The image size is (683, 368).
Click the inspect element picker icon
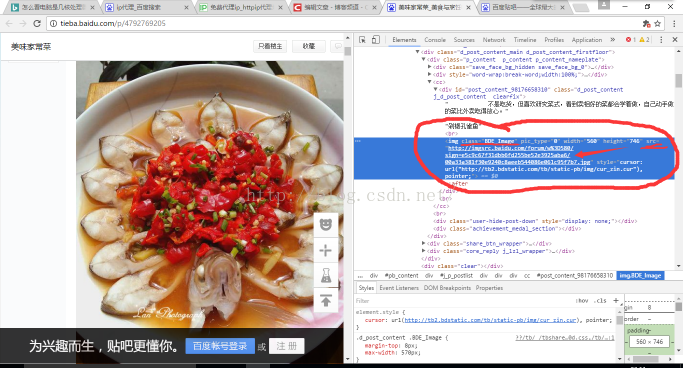tap(362, 40)
